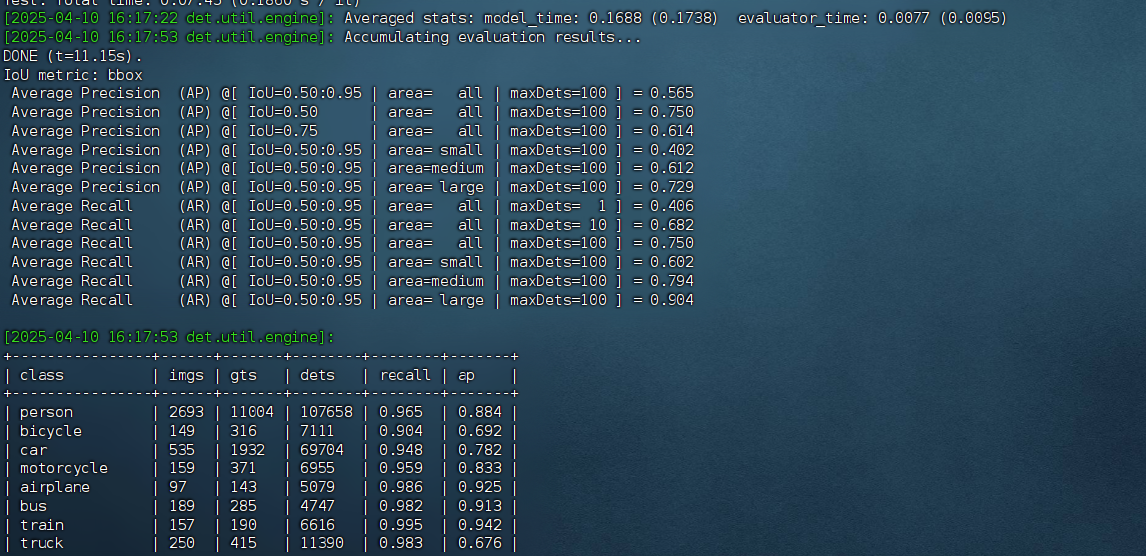Click the 'IoU metric: bbox' line
This screenshot has height=556, width=1146.
[73, 75]
